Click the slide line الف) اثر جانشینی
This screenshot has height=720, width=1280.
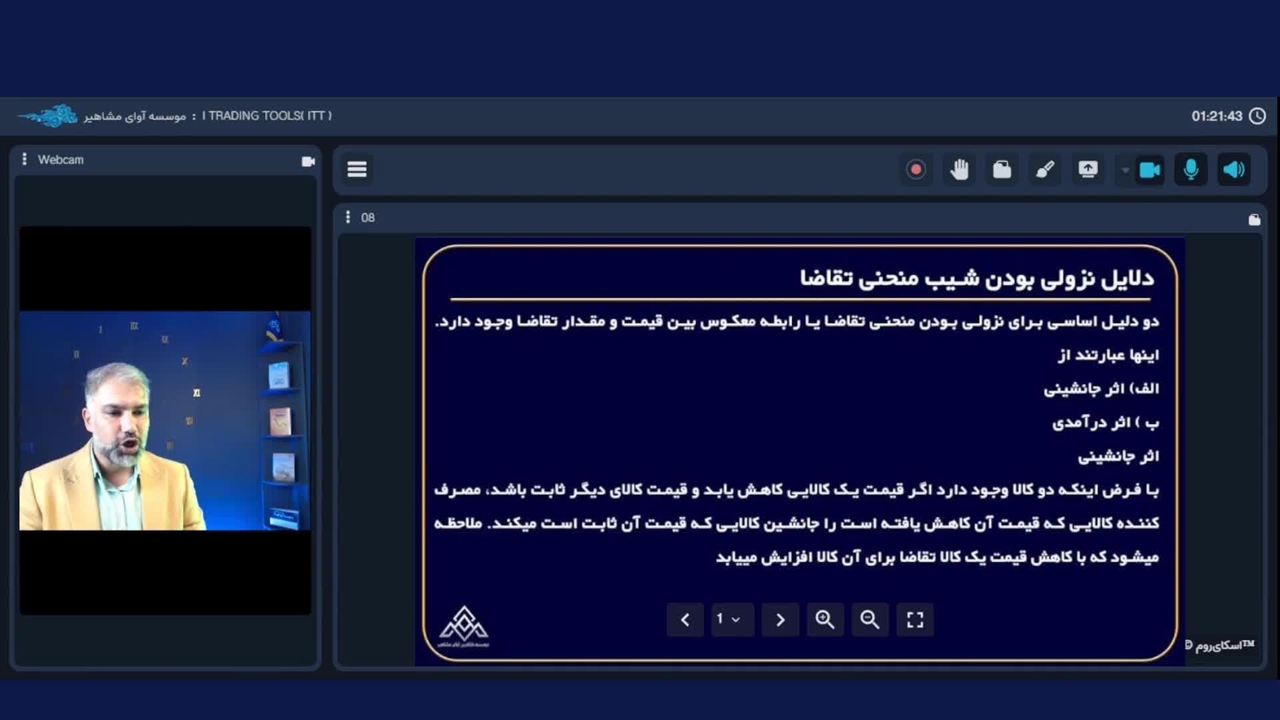click(1102, 389)
